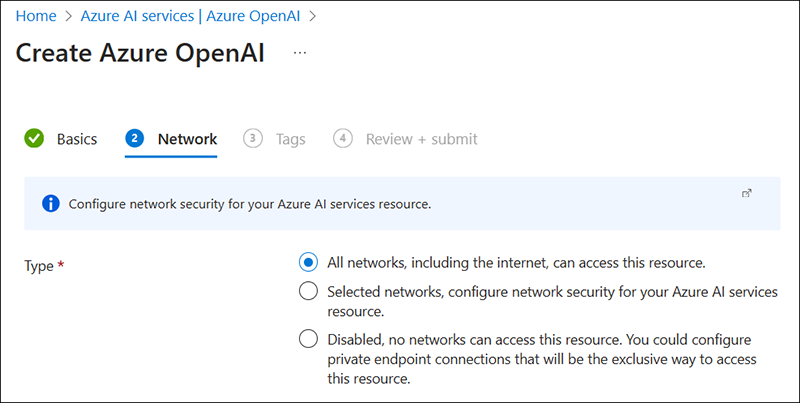Open the external link icon in banner
Screen dimensions: 800x403
pyautogui.click(x=746, y=193)
